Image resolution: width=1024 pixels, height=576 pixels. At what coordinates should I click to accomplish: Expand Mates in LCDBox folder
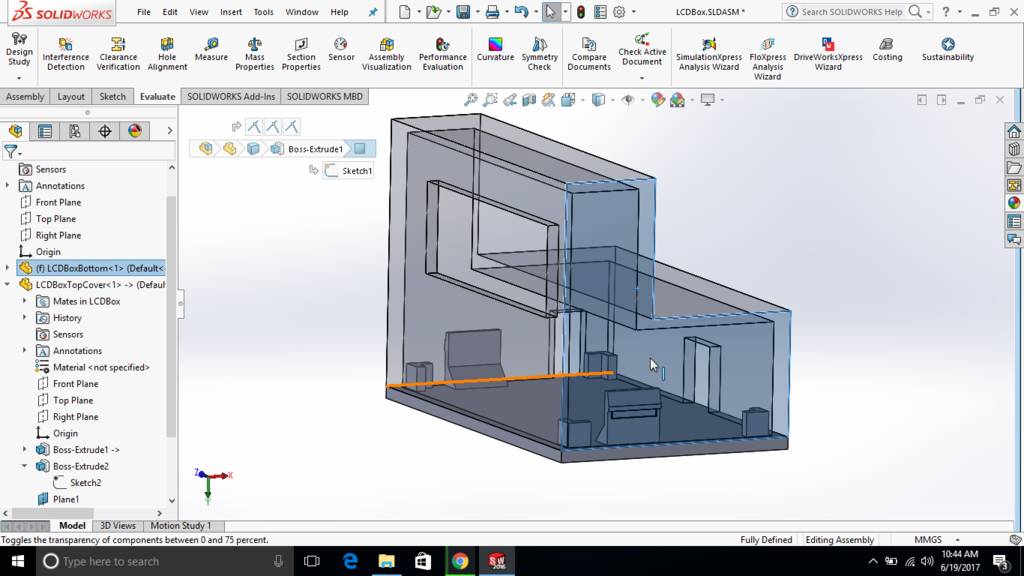point(25,301)
